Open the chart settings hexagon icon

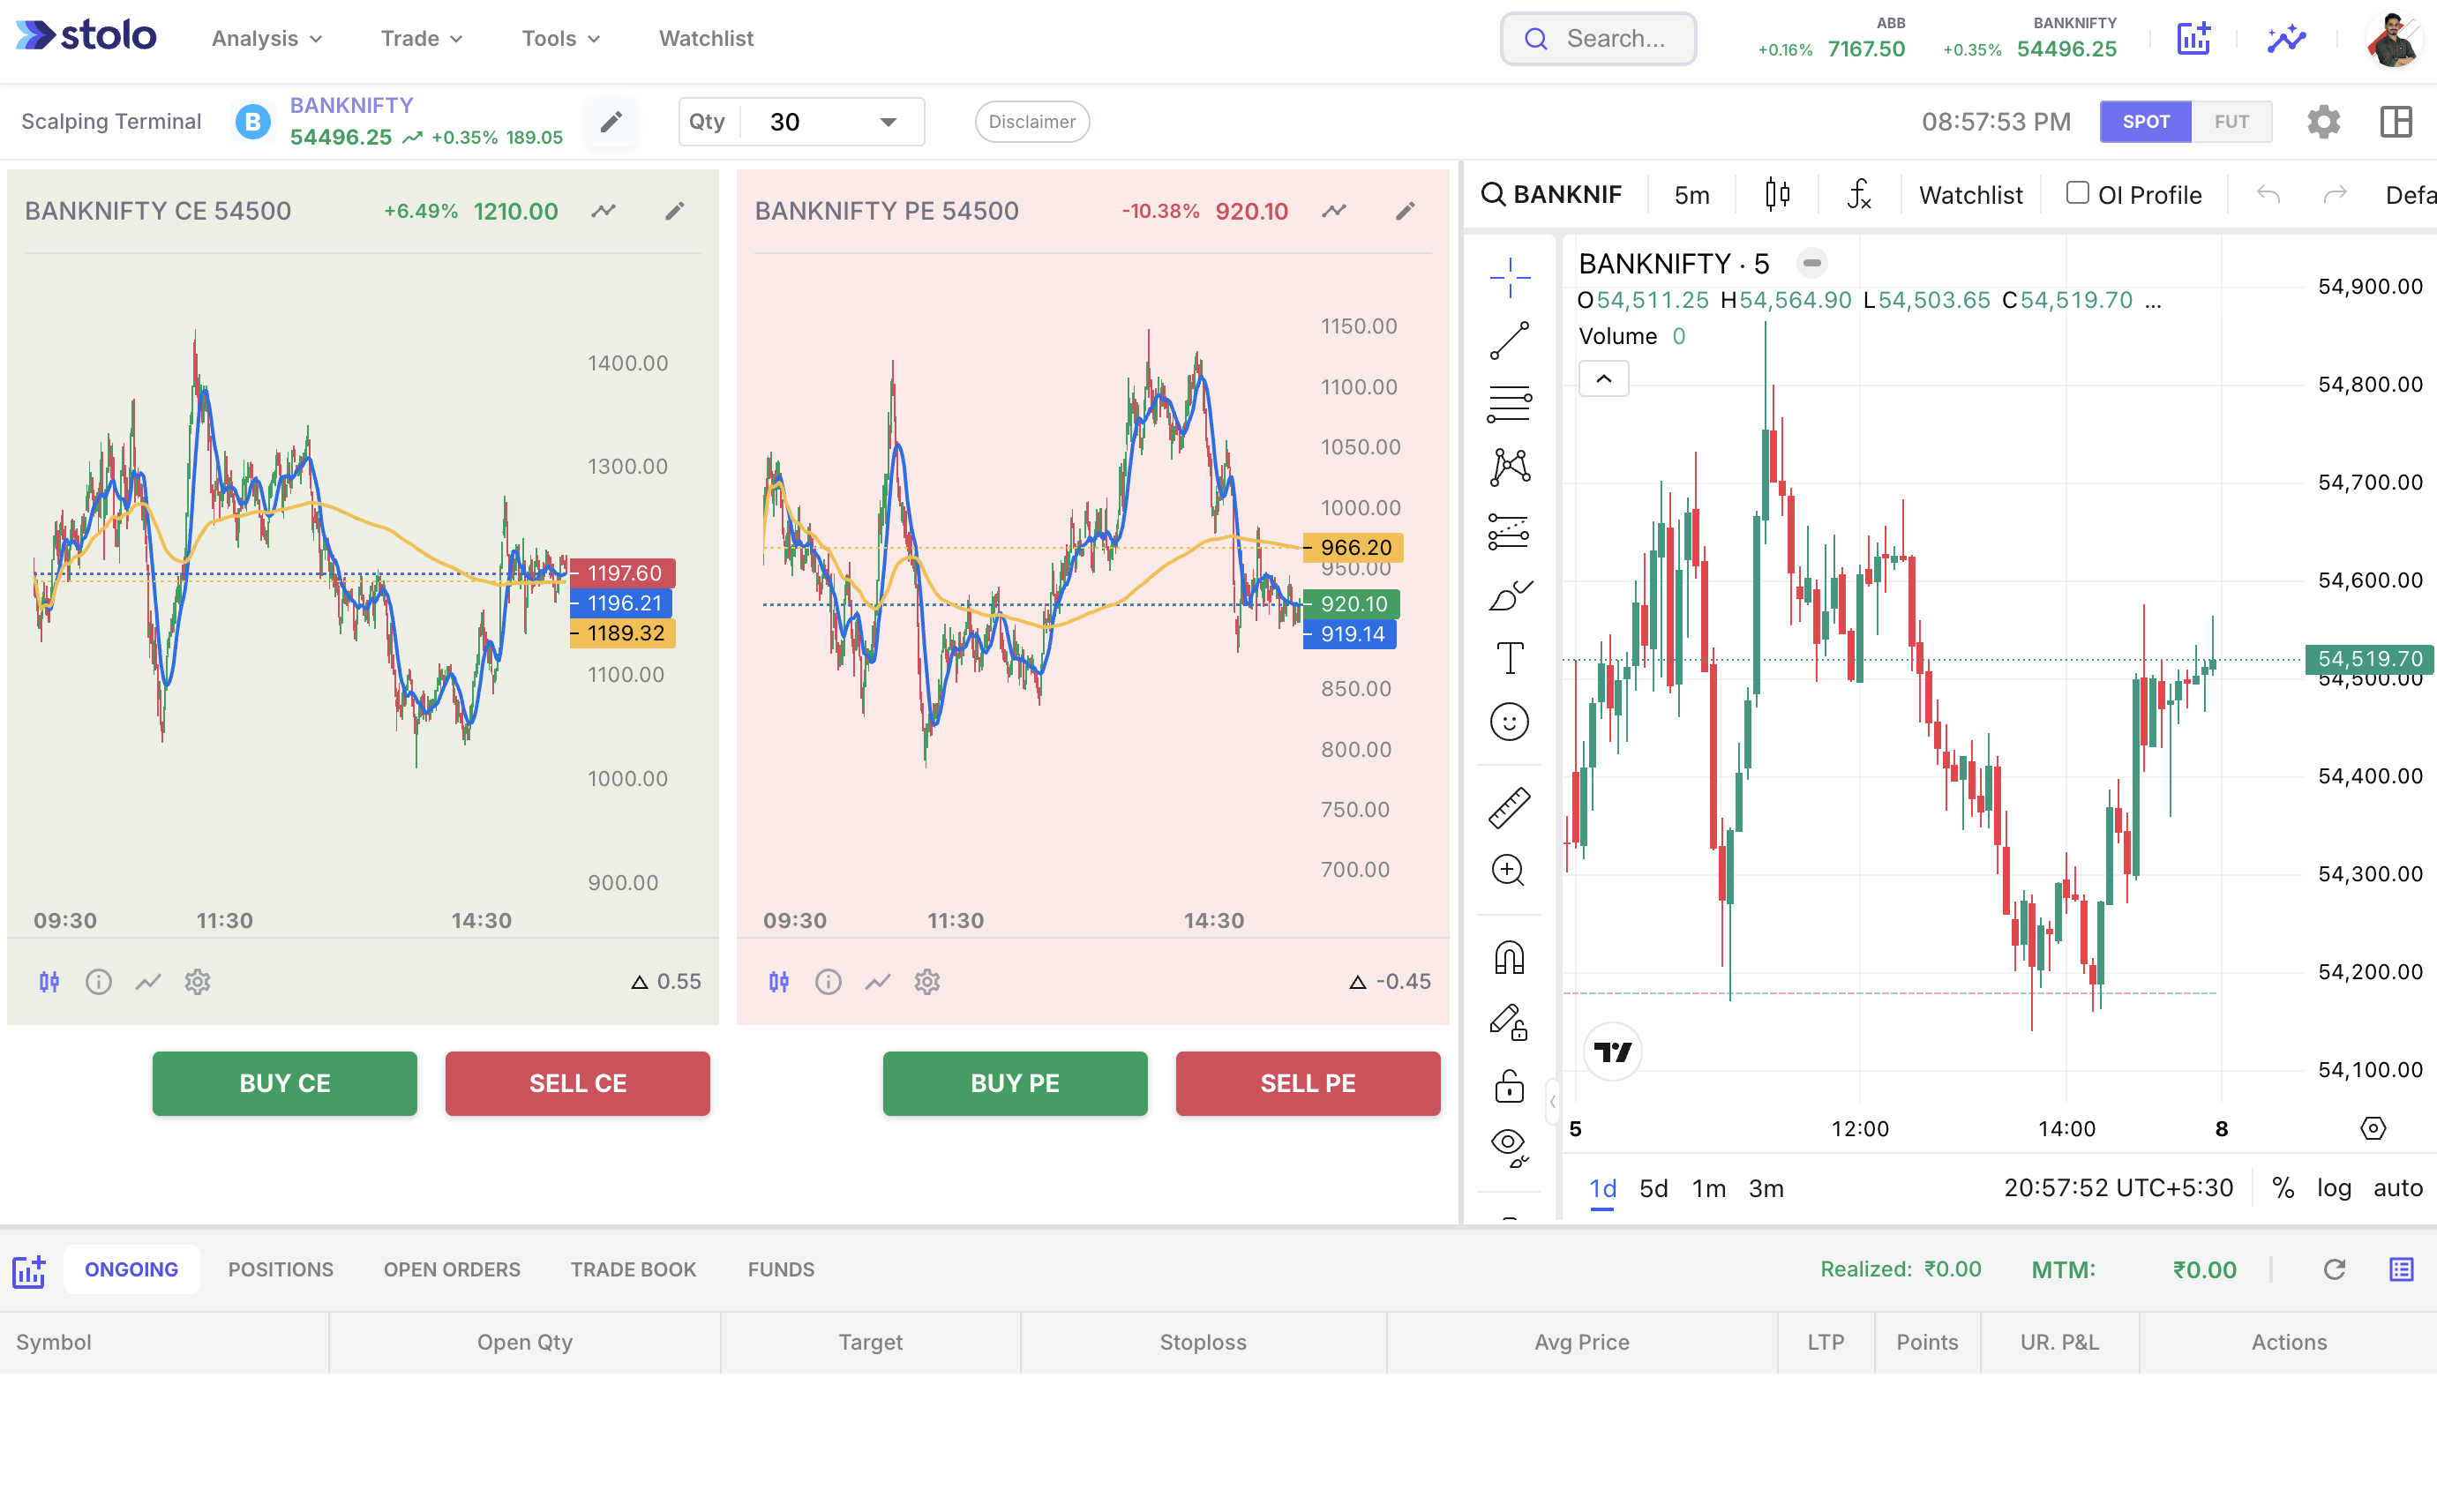click(2373, 1129)
